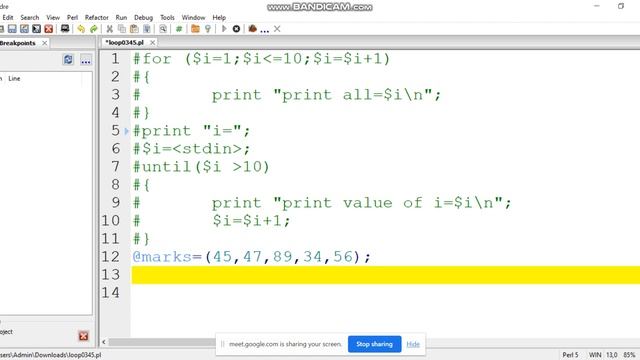Click the Stop execution icon

(x=236, y=29)
